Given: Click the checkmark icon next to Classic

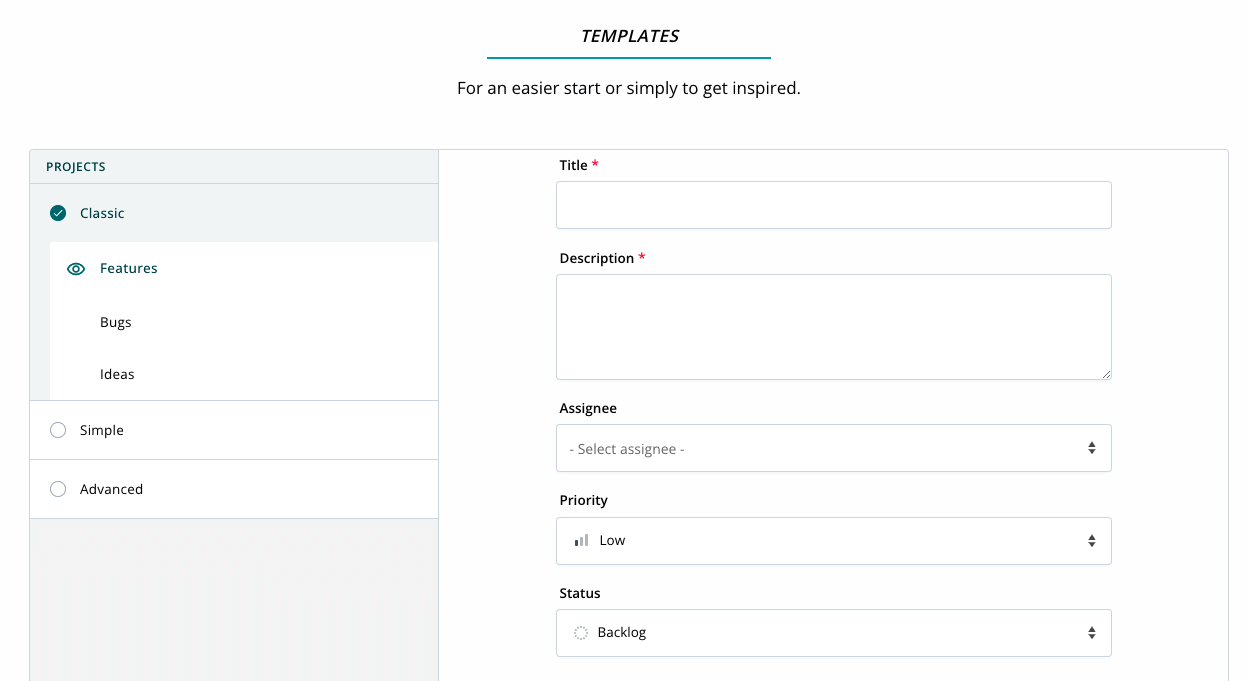Looking at the screenshot, I should (x=58, y=213).
